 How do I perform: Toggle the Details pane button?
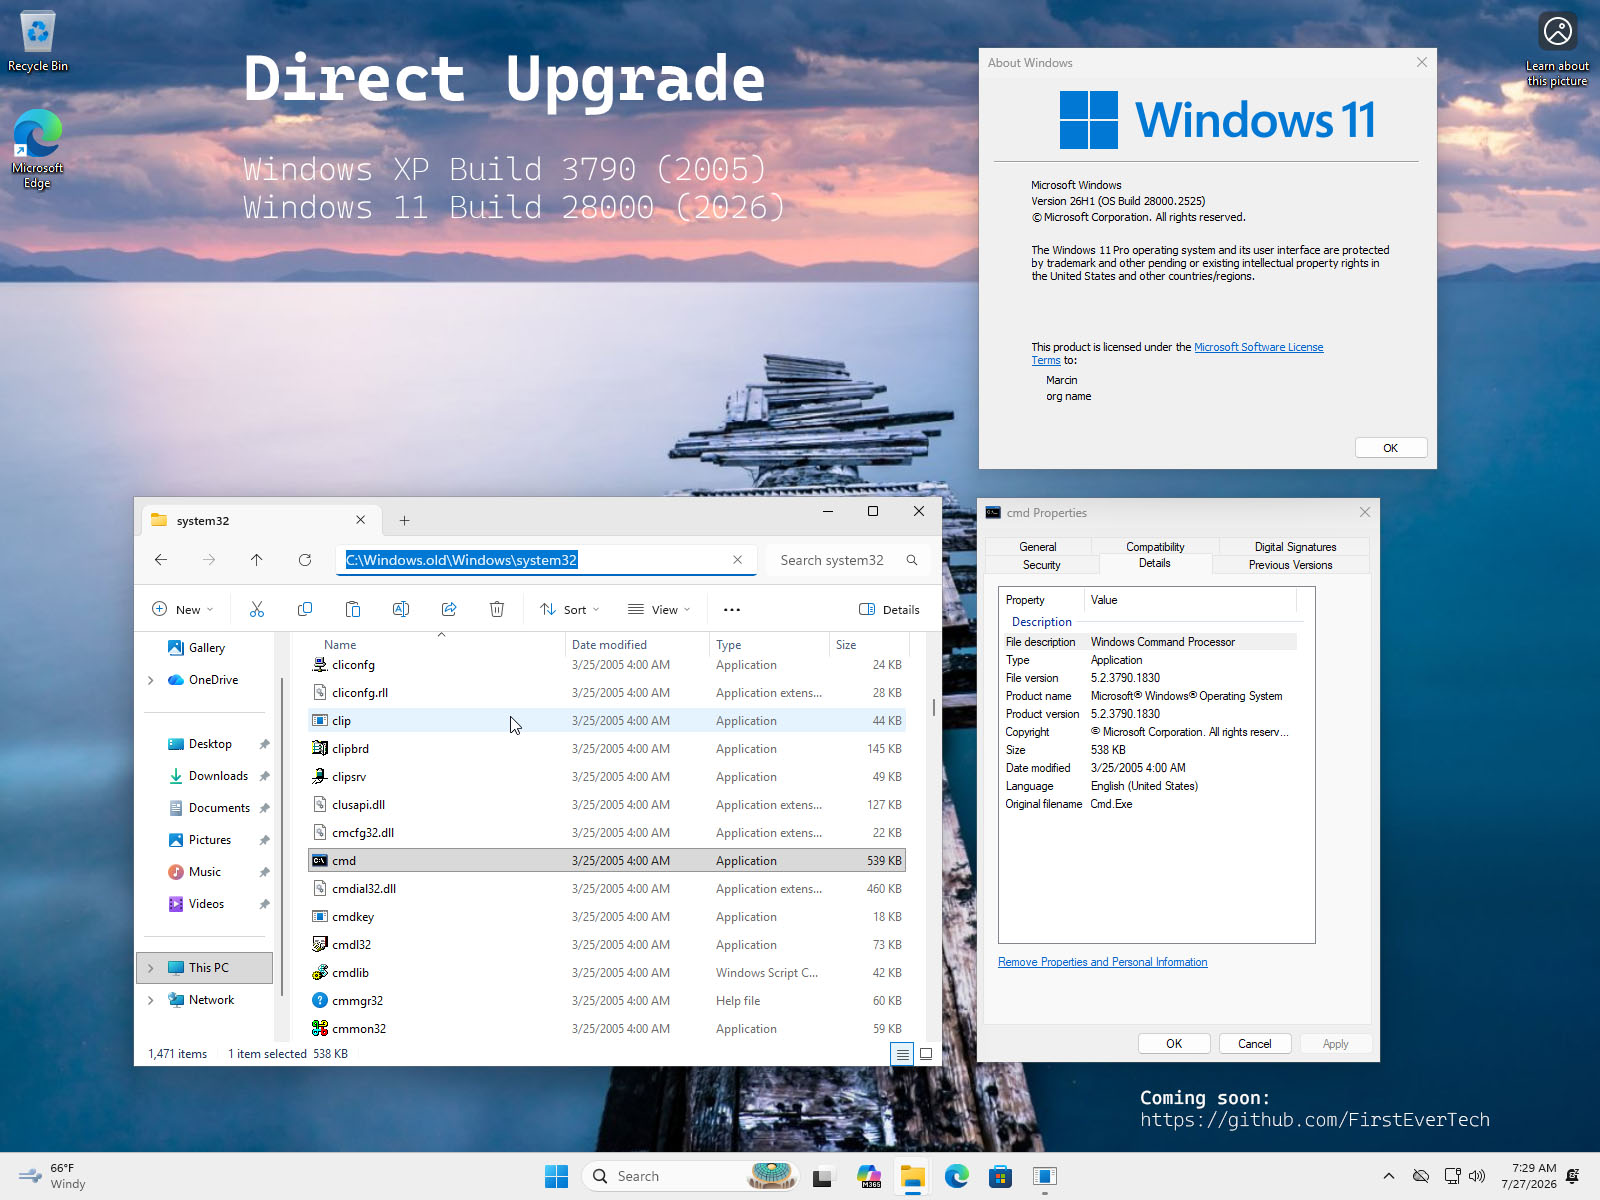(889, 609)
